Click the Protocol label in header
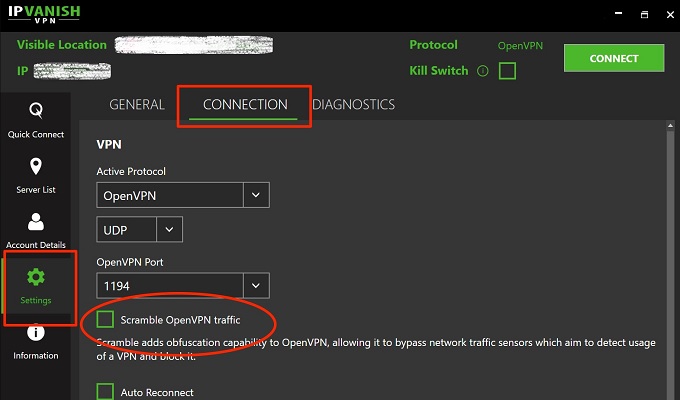Image resolution: width=680 pixels, height=400 pixels. tap(433, 45)
